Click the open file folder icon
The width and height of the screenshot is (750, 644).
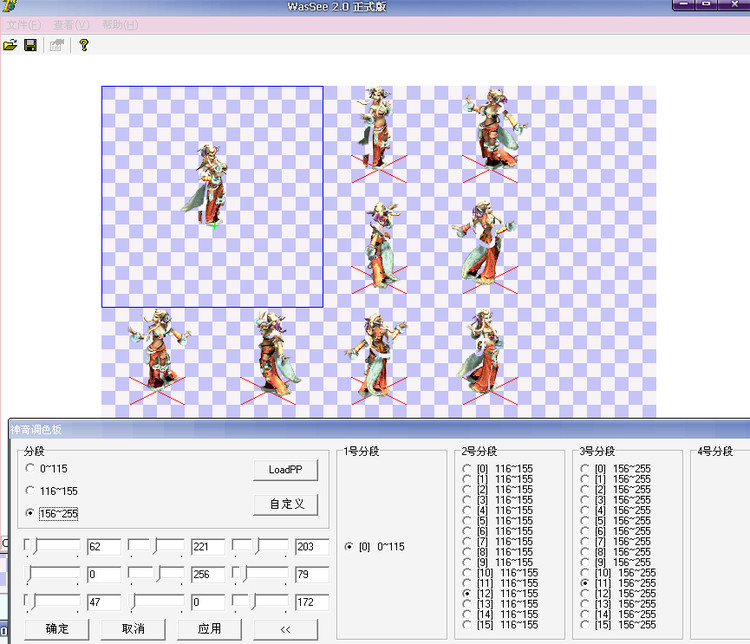(11, 45)
